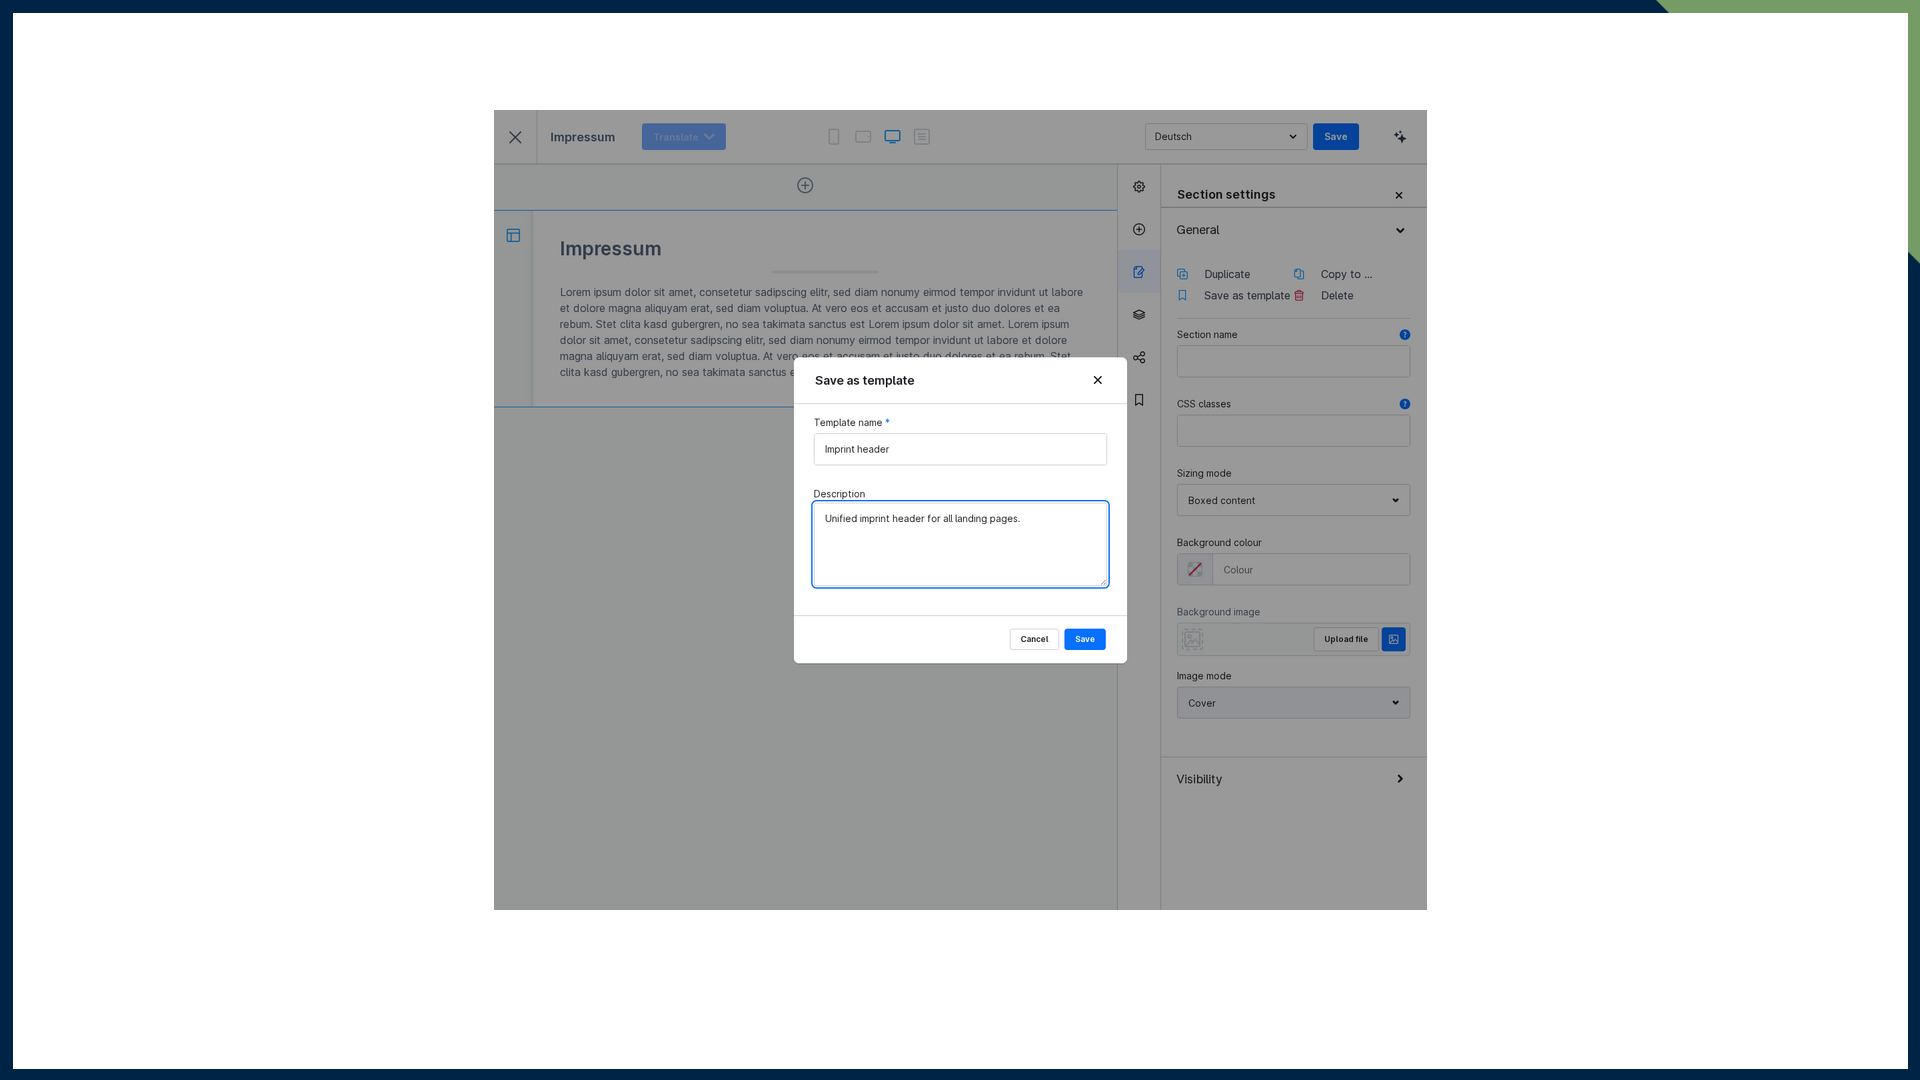Click the Impressum heading in the page
Viewport: 1920px width, 1080px height.
[x=610, y=249]
